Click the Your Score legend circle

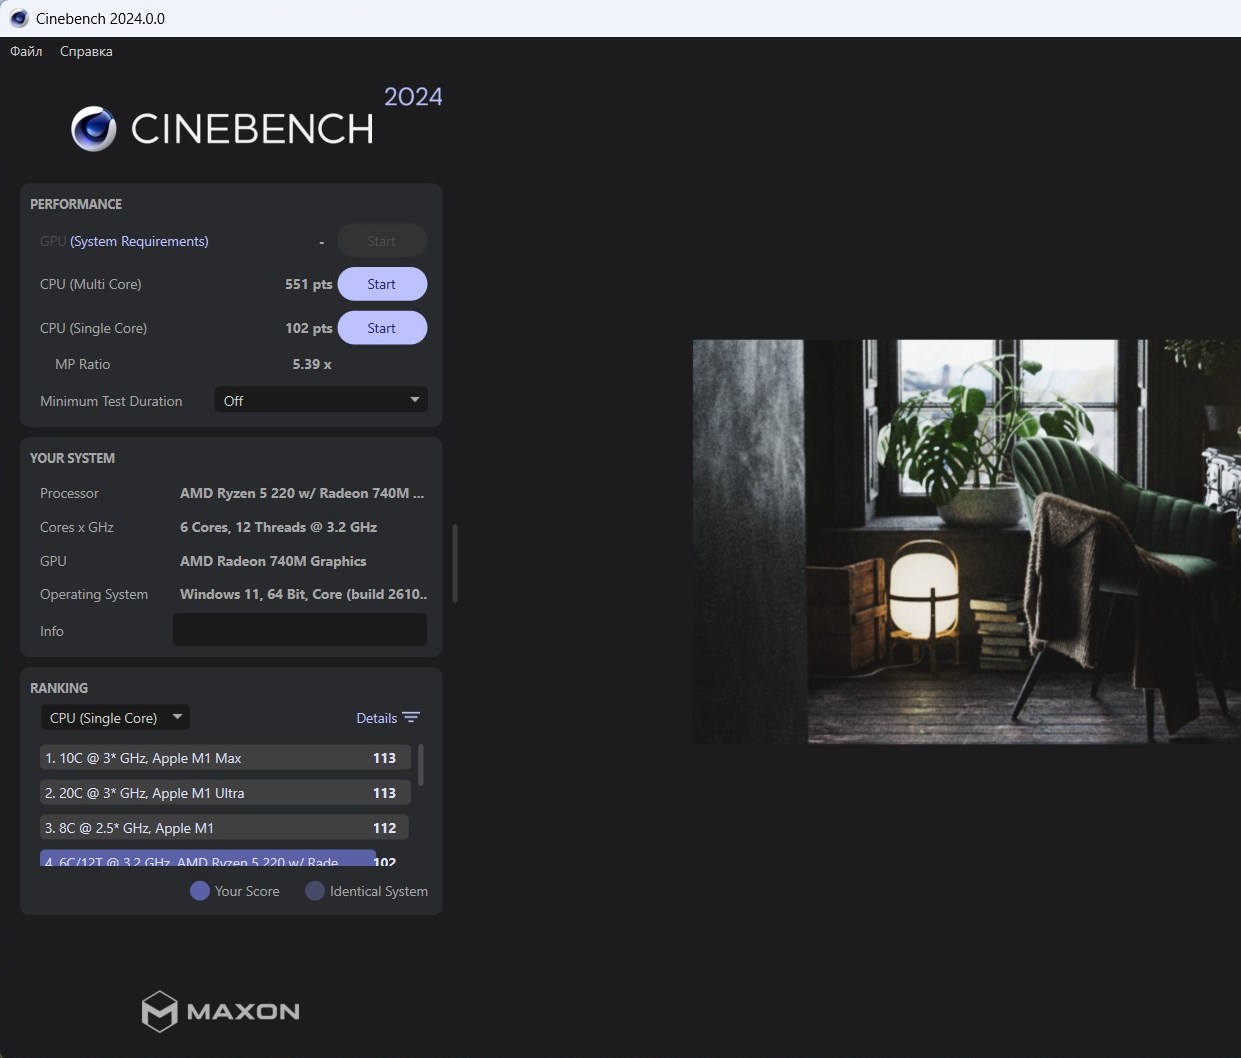pyautogui.click(x=200, y=891)
